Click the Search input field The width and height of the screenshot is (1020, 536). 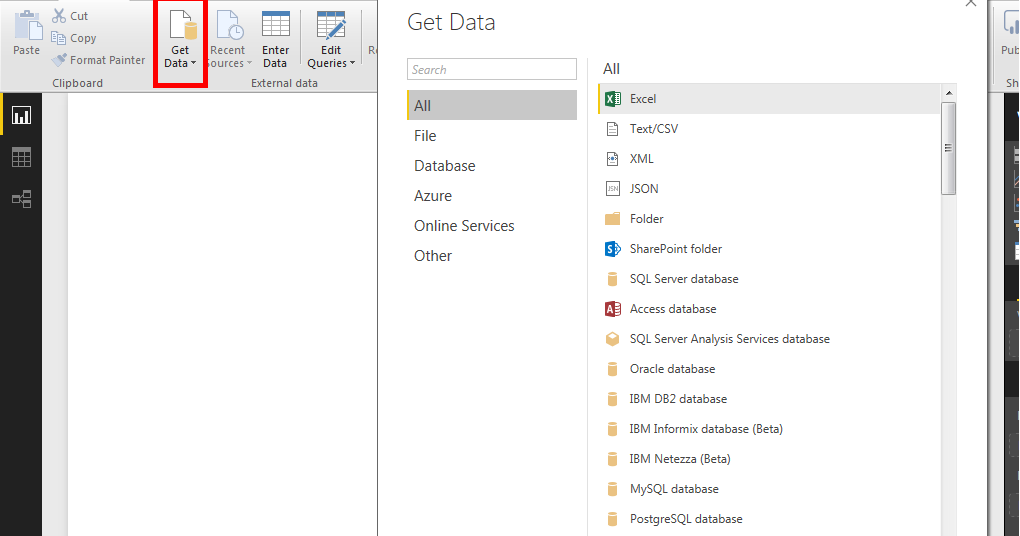tap(492, 69)
